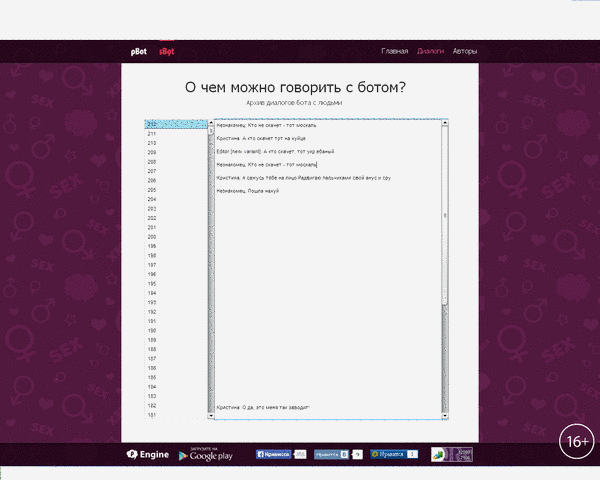Click inside the conversation text area
This screenshot has width=600, height=480.
pyautogui.click(x=328, y=269)
